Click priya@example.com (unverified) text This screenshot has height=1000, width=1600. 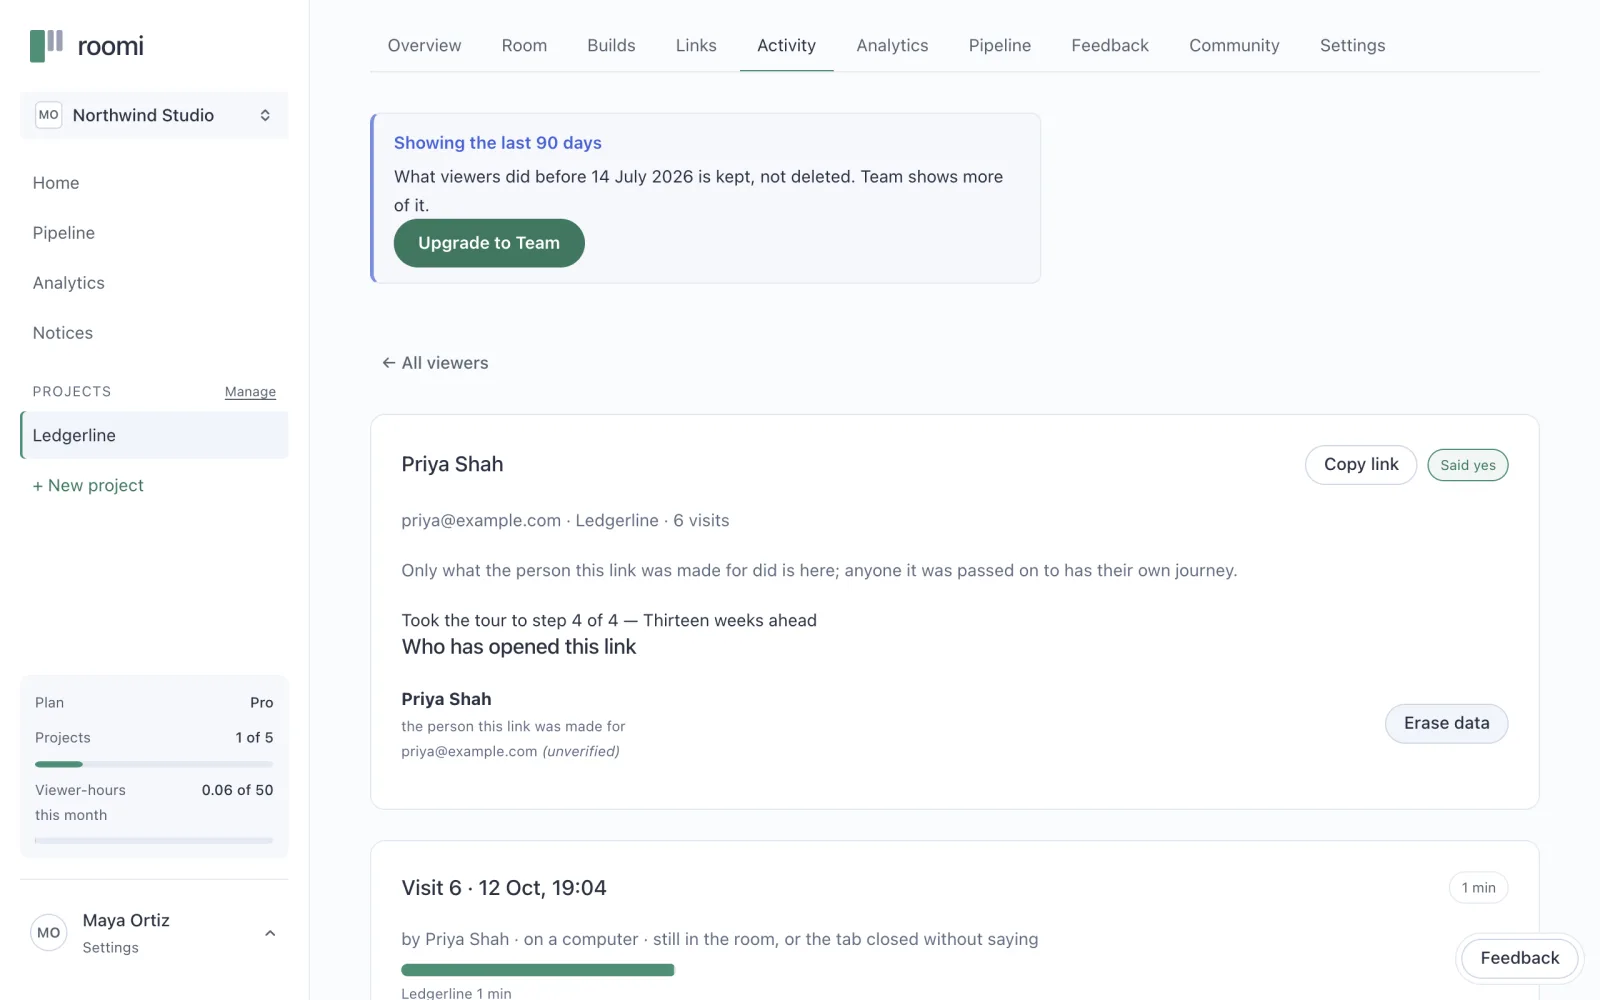510,751
